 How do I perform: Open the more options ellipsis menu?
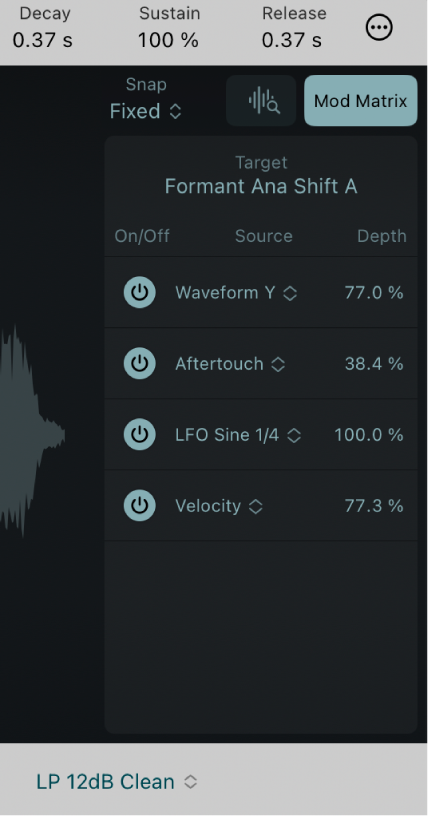379,28
